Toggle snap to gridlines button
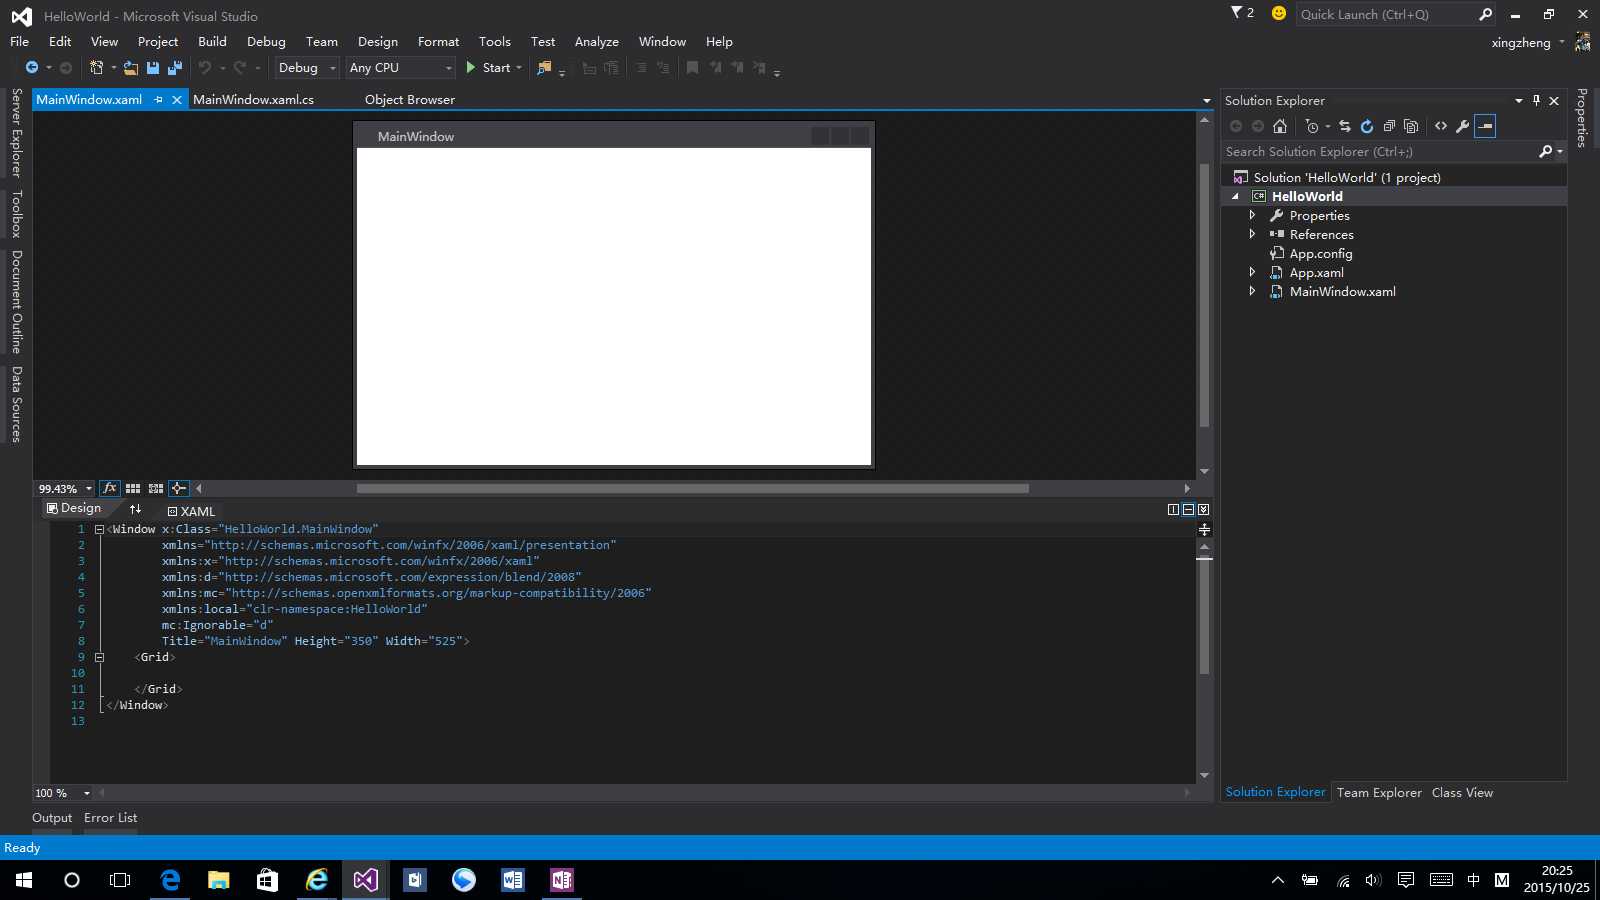Image resolution: width=1600 pixels, height=900 pixels. (x=156, y=488)
